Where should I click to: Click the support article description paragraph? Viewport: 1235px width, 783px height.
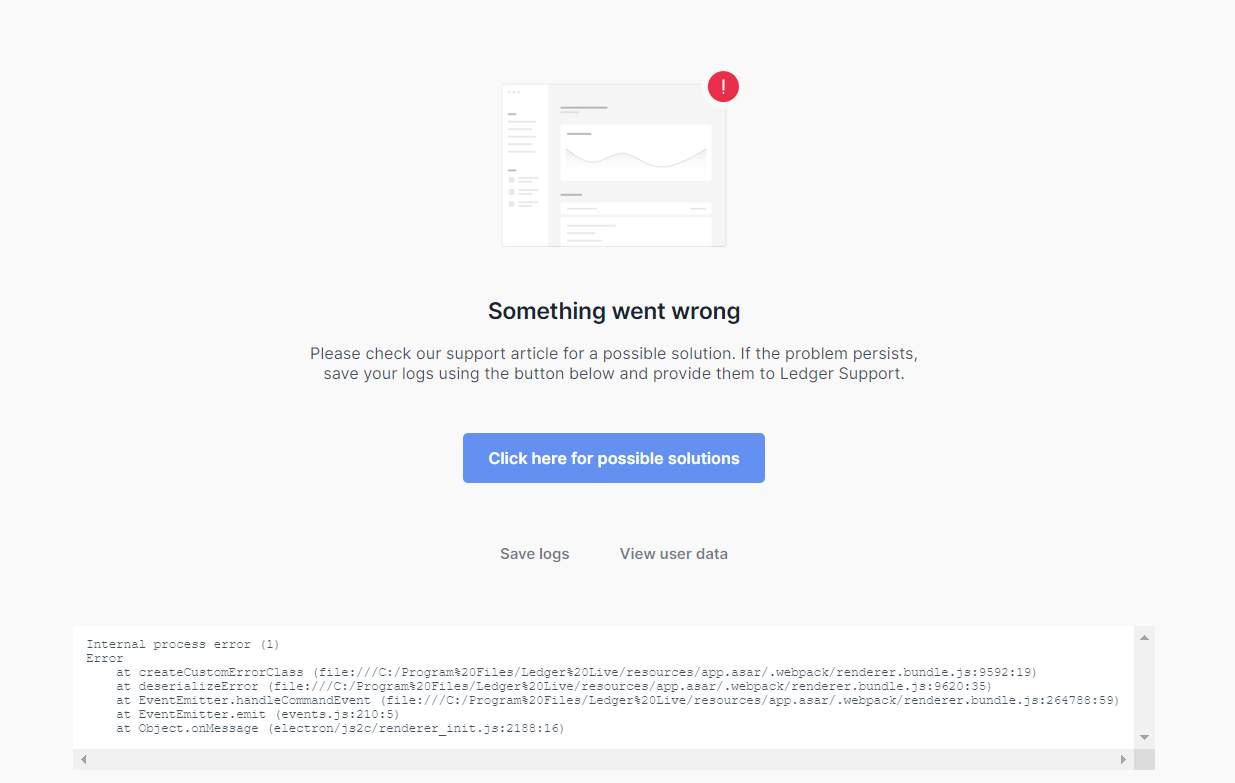tap(614, 364)
